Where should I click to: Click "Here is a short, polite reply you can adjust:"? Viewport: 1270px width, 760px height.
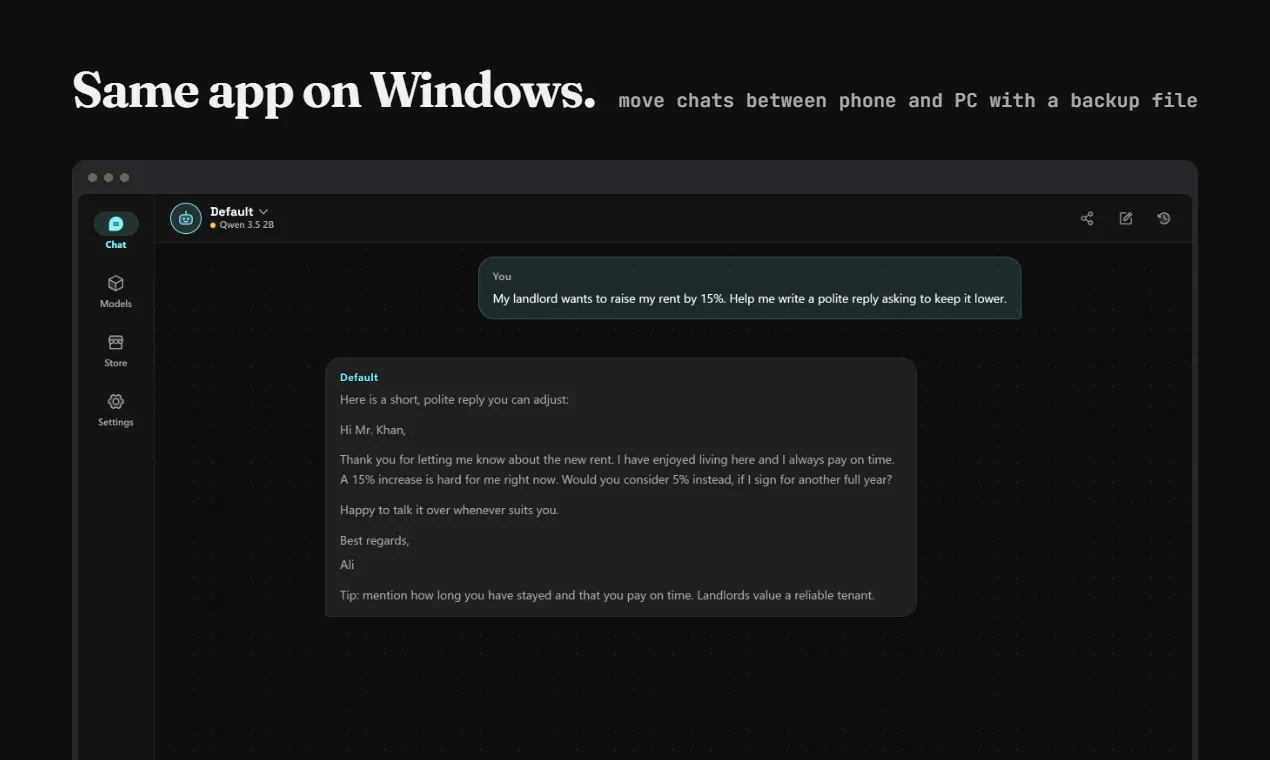point(454,400)
